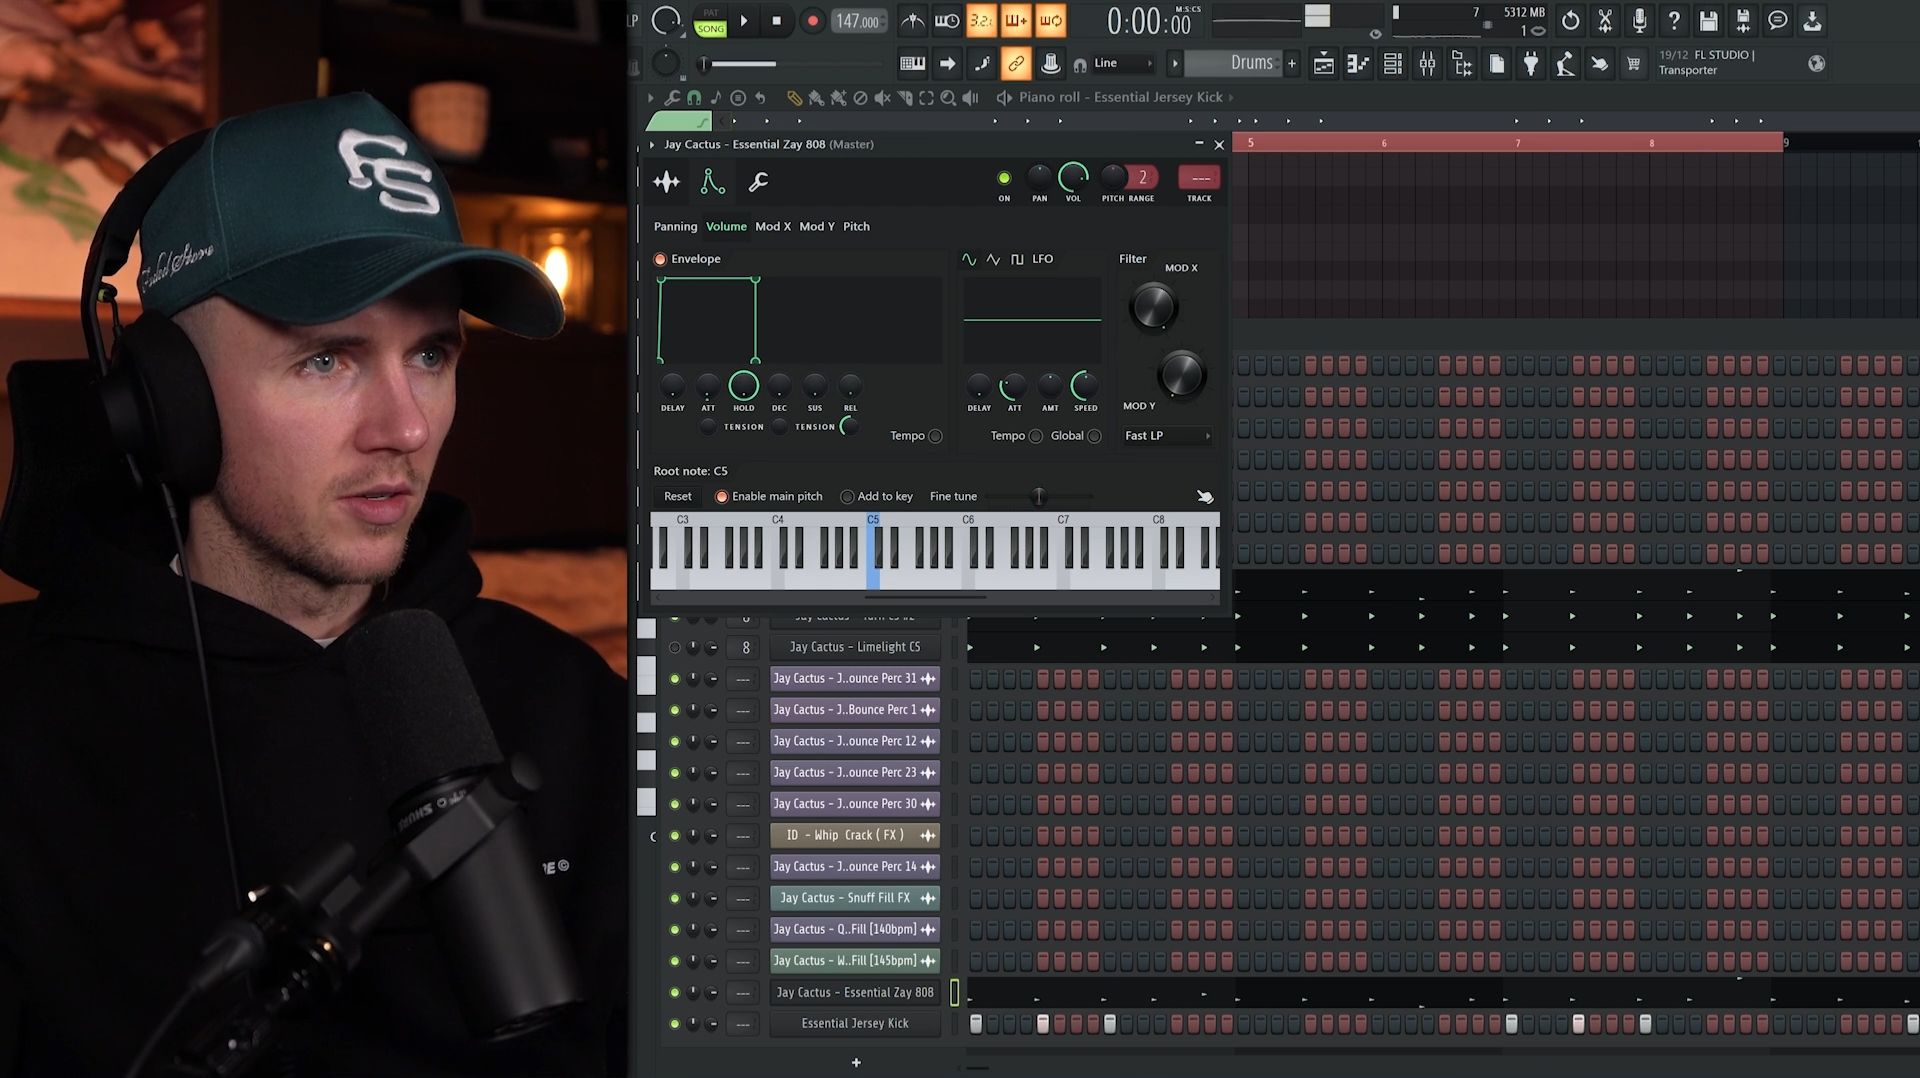1920x1078 pixels.
Task: Switch to the Panning tab
Action: pyautogui.click(x=675, y=226)
